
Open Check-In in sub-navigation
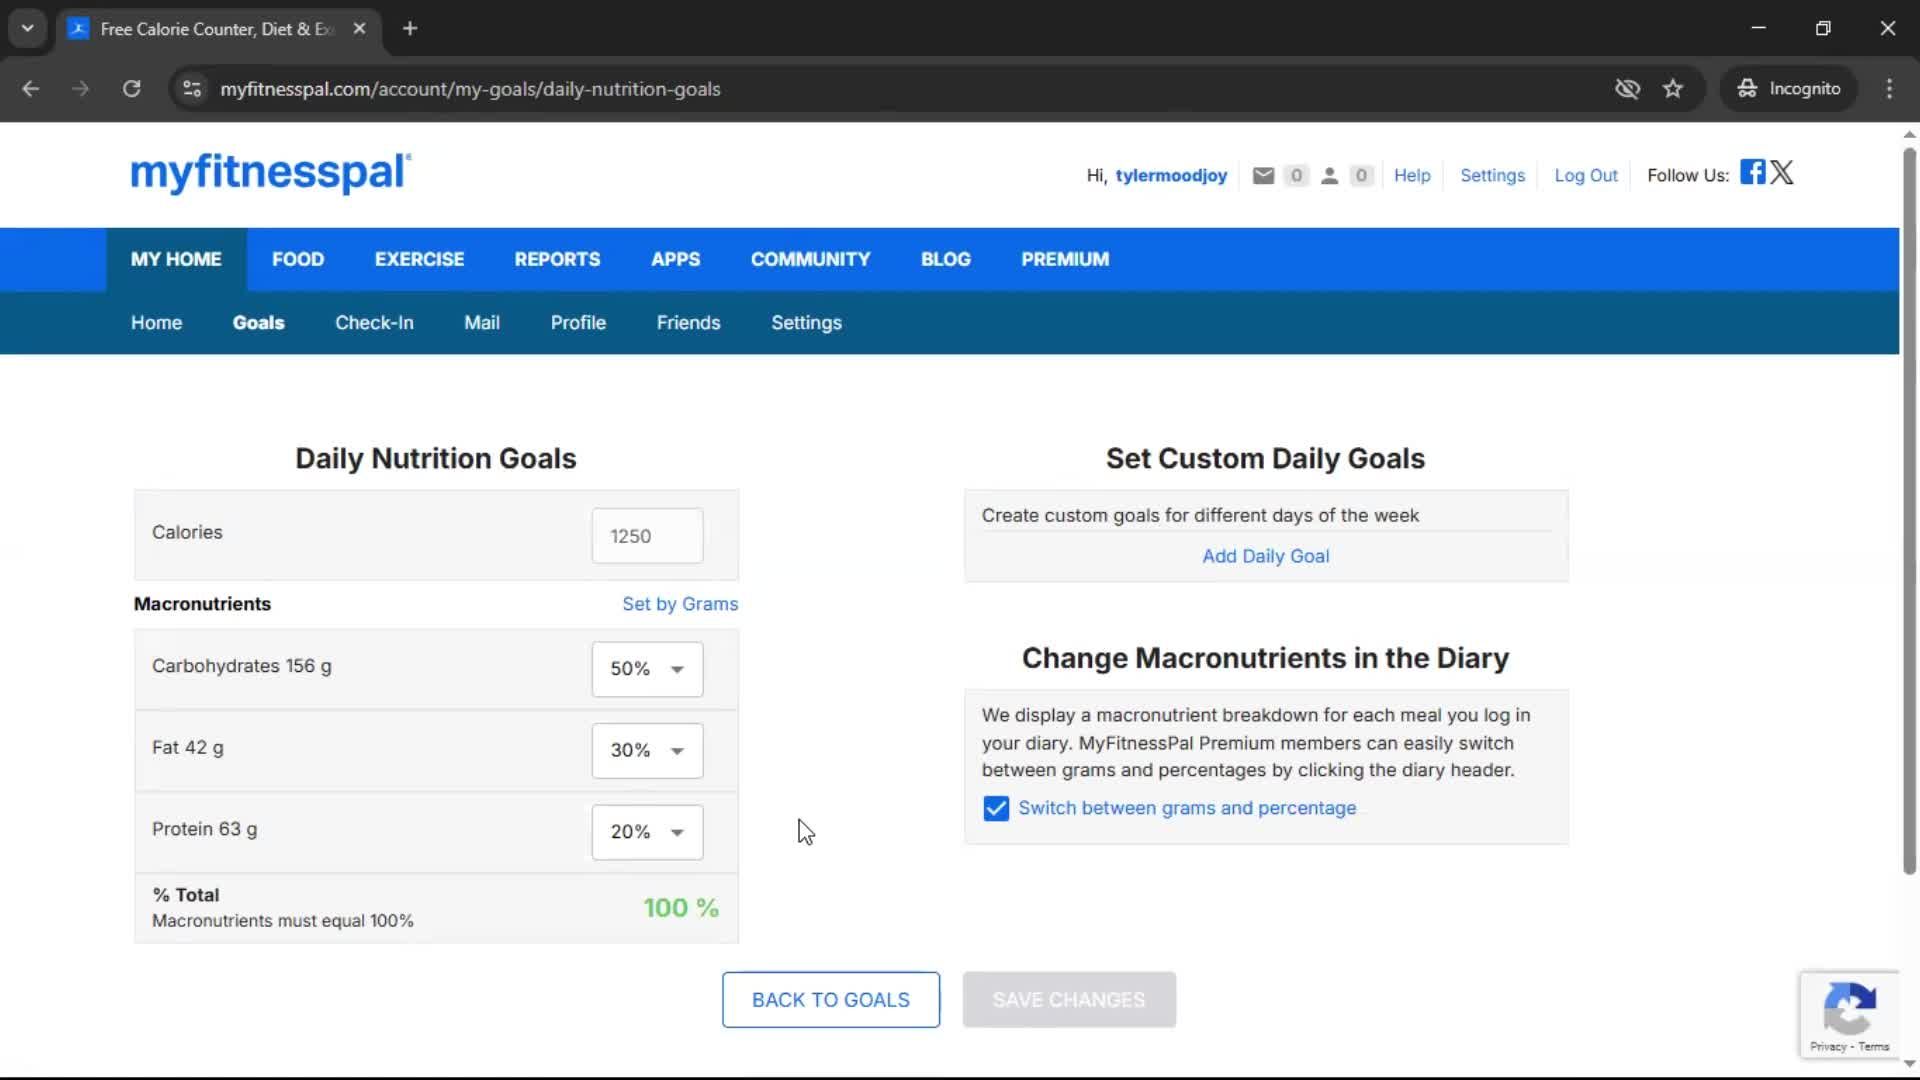tap(374, 323)
